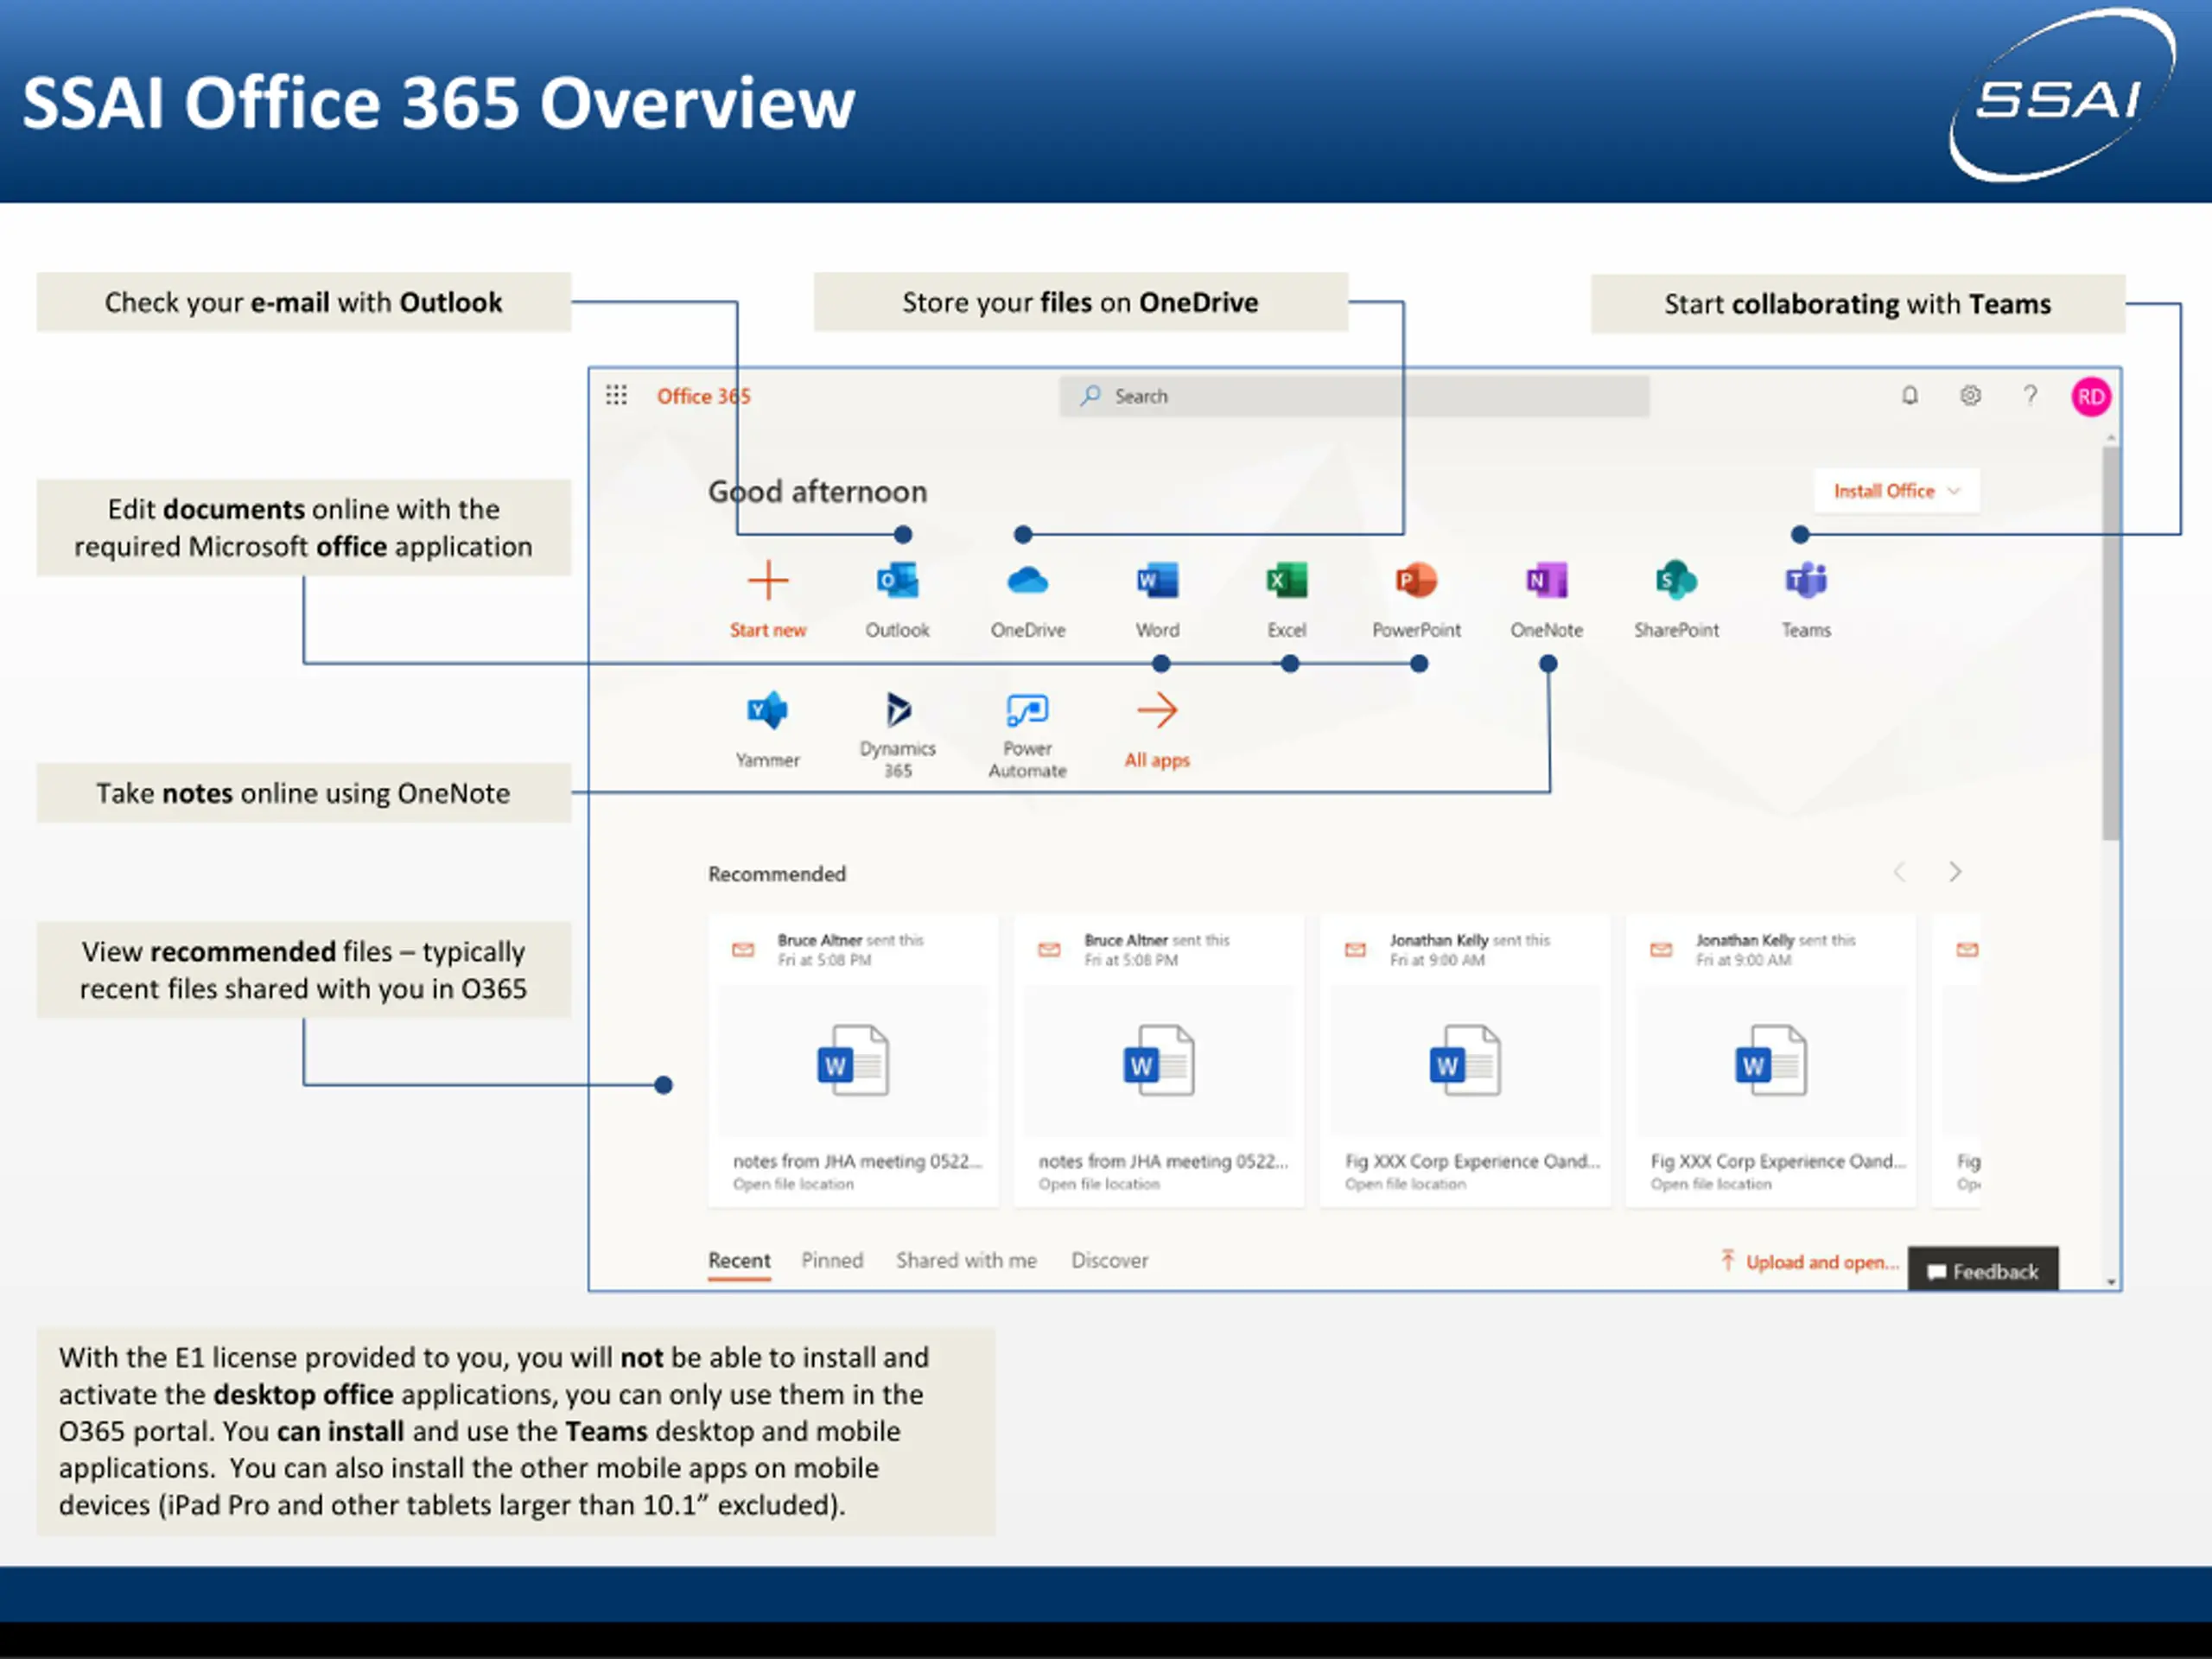This screenshot has width=2212, height=1659.
Task: Launch the Dynamics 365 app
Action: 897,735
